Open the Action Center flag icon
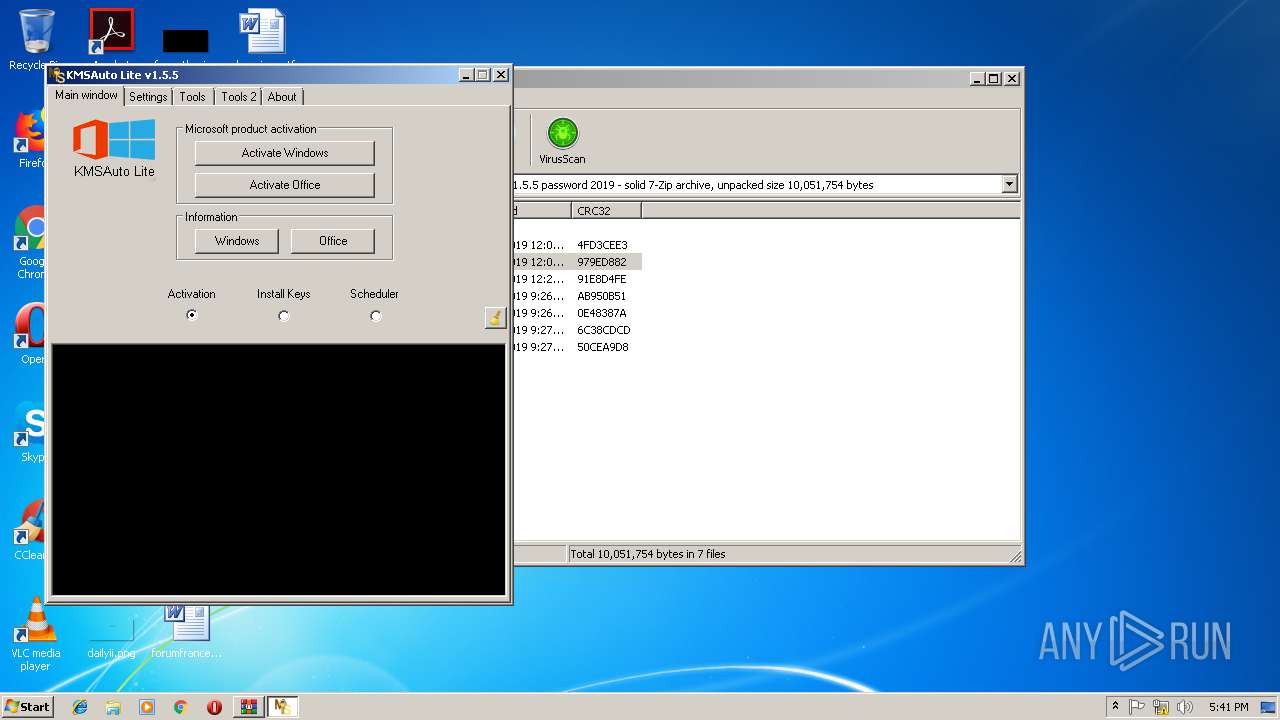 (x=1137, y=707)
